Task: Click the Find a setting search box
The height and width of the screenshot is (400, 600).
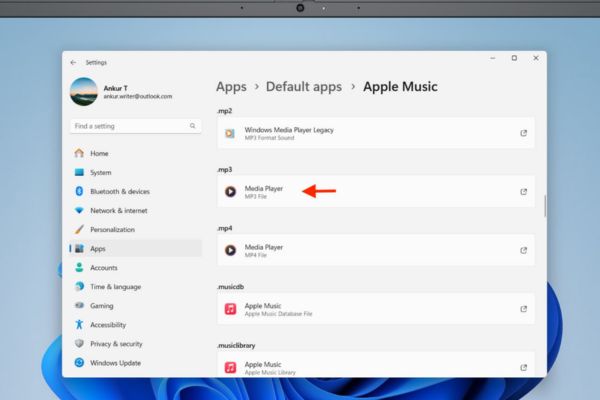Action: [x=128, y=127]
